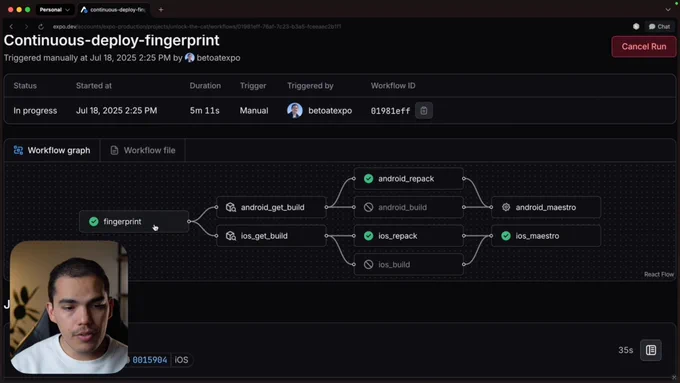Copy the workflow ID with the clipboard icon
680x383 pixels.
point(424,111)
